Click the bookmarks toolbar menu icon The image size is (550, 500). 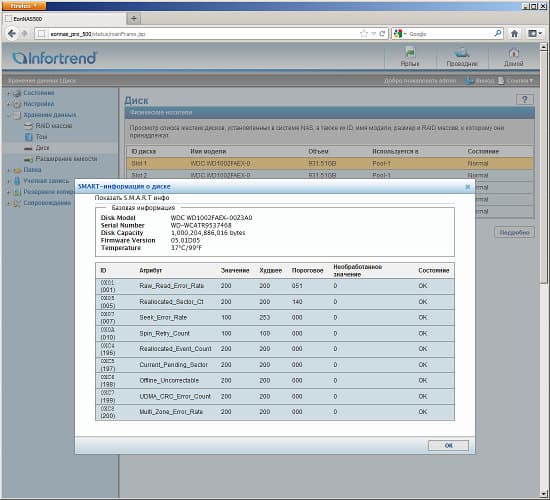coord(535,34)
